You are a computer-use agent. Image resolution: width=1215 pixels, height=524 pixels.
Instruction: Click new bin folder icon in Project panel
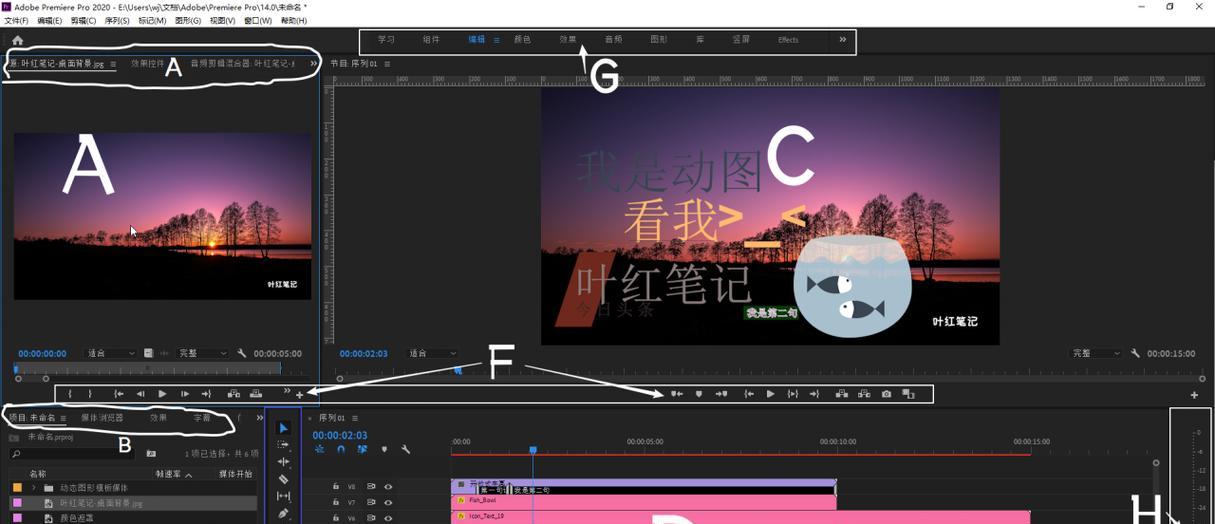pos(151,453)
